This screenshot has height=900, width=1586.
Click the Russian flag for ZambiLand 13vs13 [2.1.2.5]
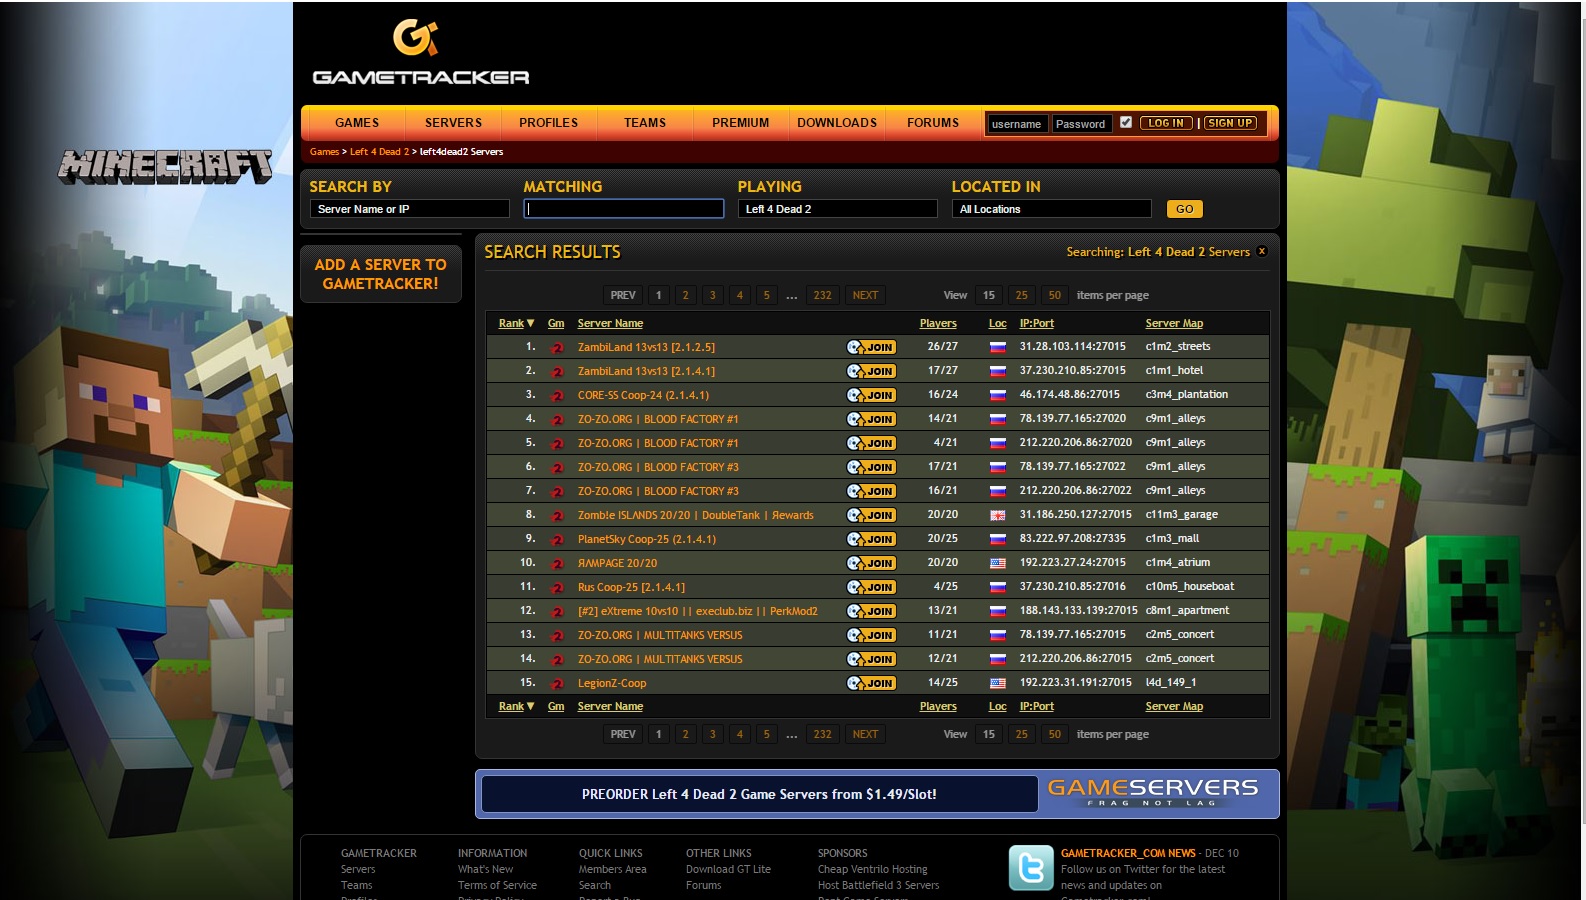(997, 347)
